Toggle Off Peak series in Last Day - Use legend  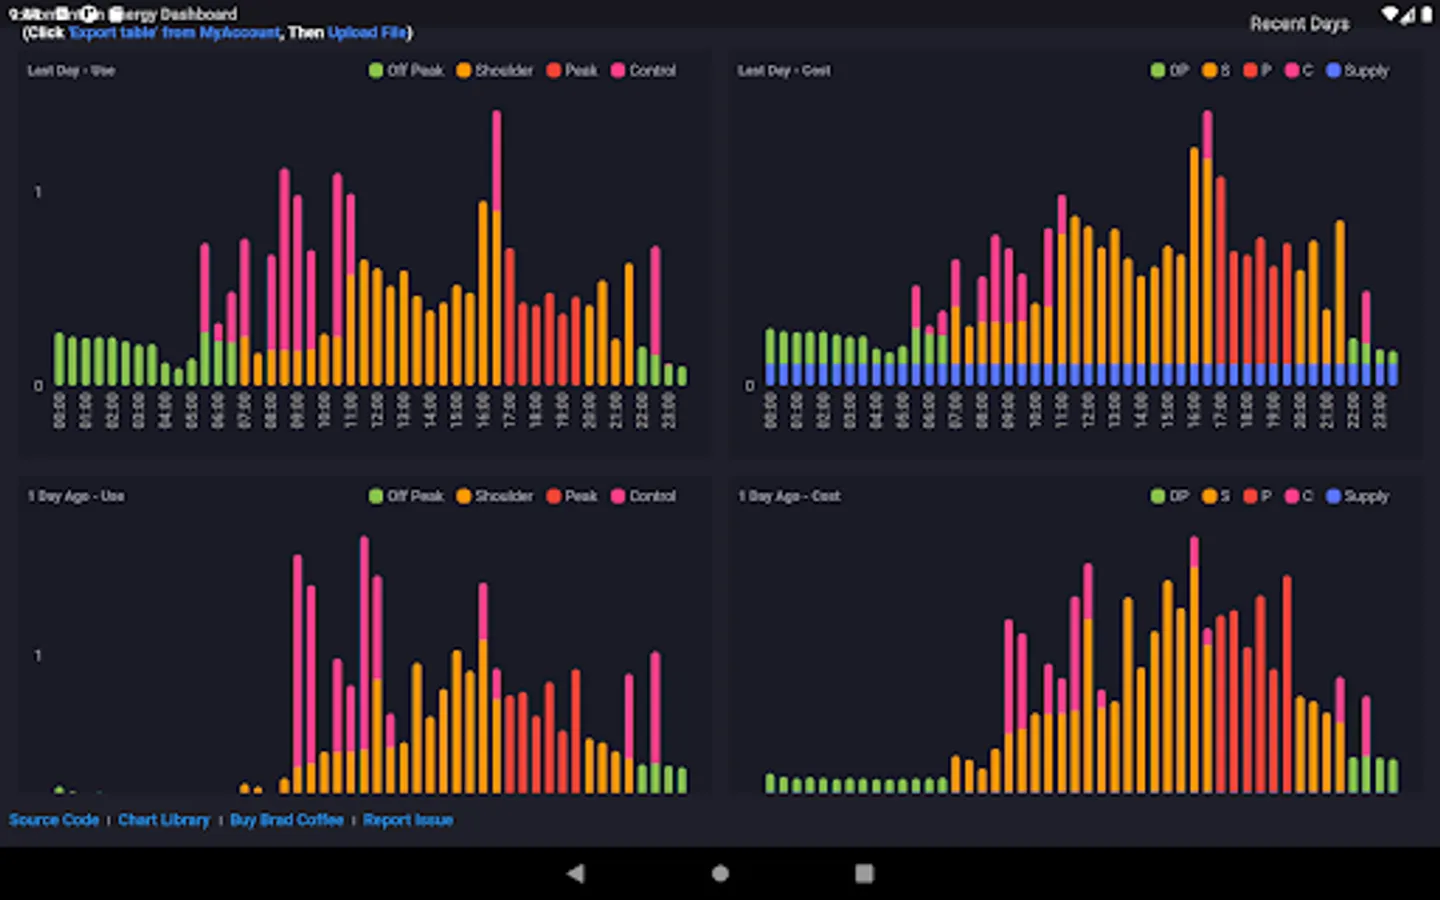coord(406,70)
